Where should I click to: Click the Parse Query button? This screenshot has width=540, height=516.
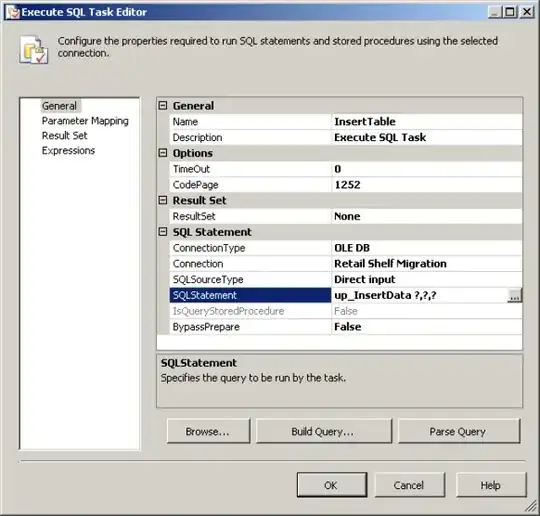click(x=459, y=431)
